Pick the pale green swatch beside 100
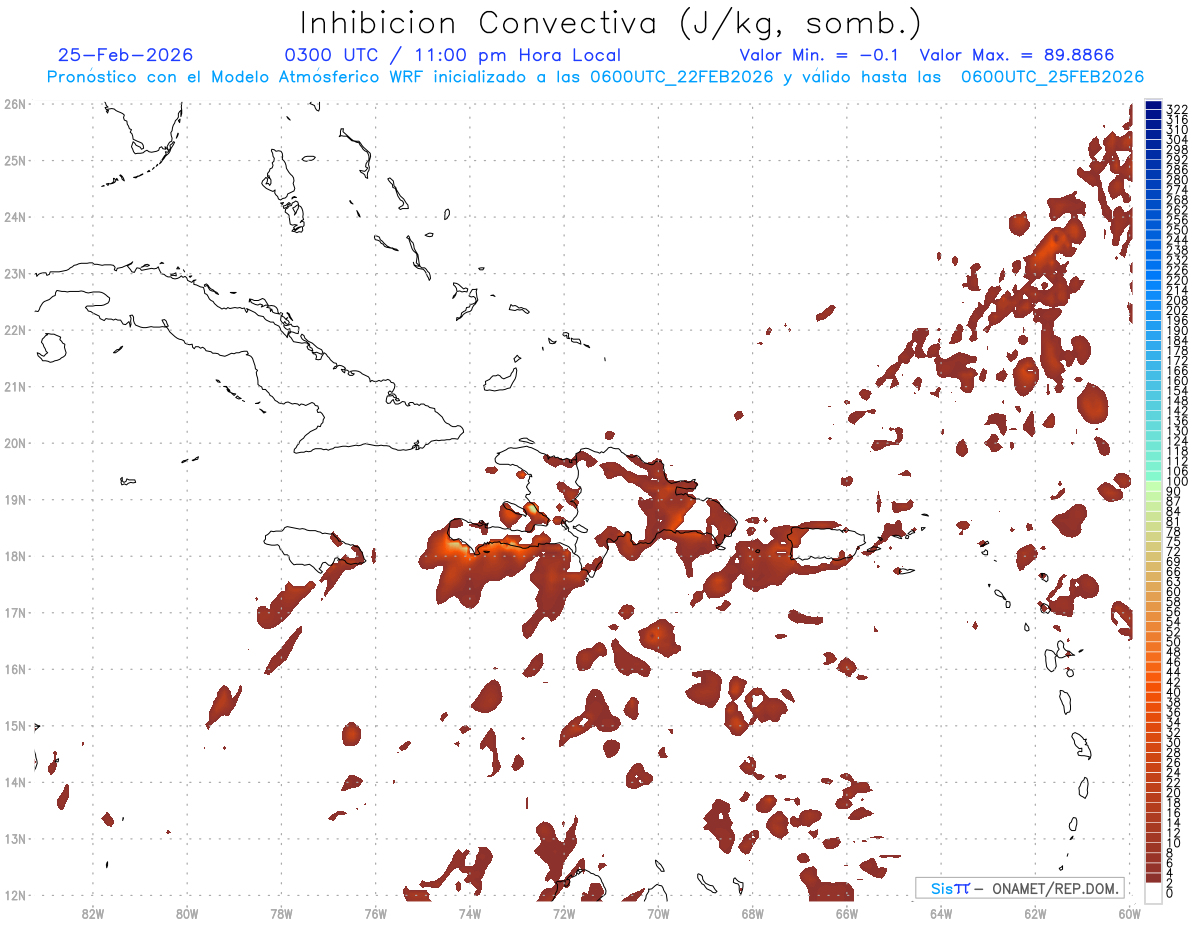The image size is (1200, 927). click(x=1154, y=487)
